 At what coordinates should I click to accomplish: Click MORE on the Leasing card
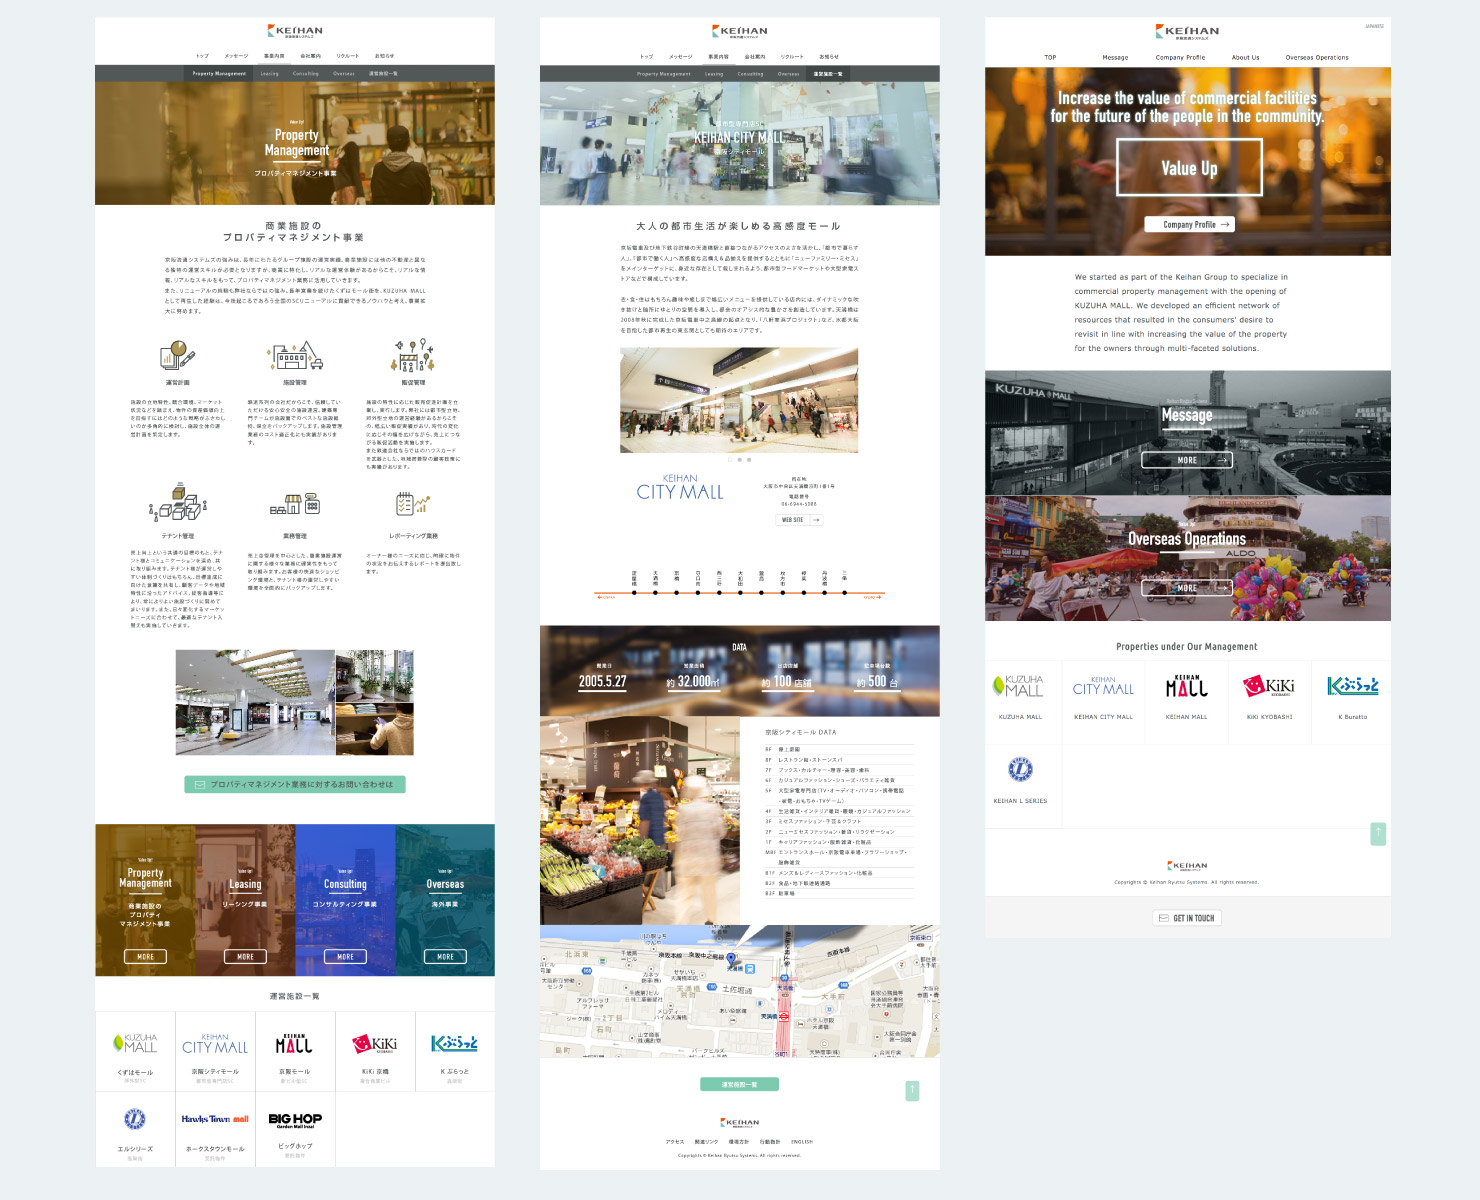tap(245, 956)
